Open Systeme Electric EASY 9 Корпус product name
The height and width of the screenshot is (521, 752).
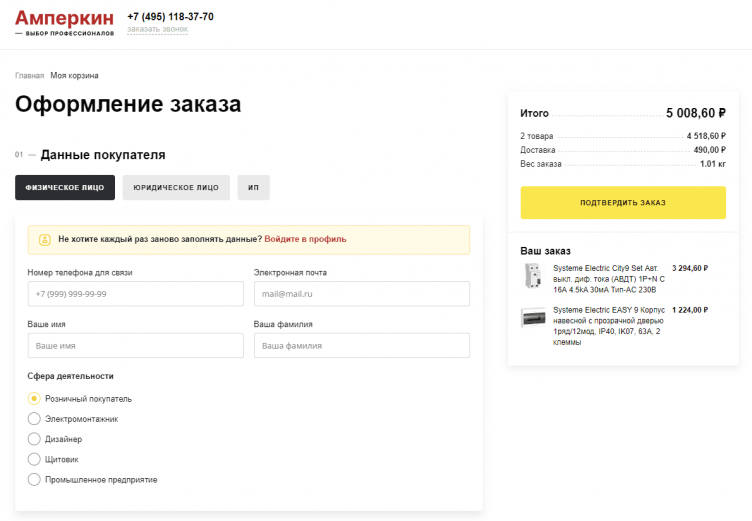pyautogui.click(x=609, y=326)
